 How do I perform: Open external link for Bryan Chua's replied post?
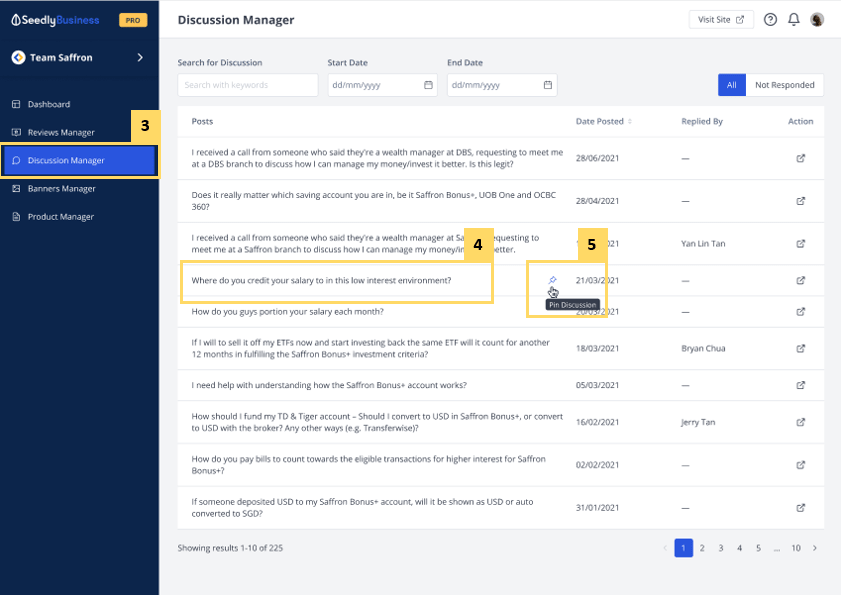click(800, 349)
